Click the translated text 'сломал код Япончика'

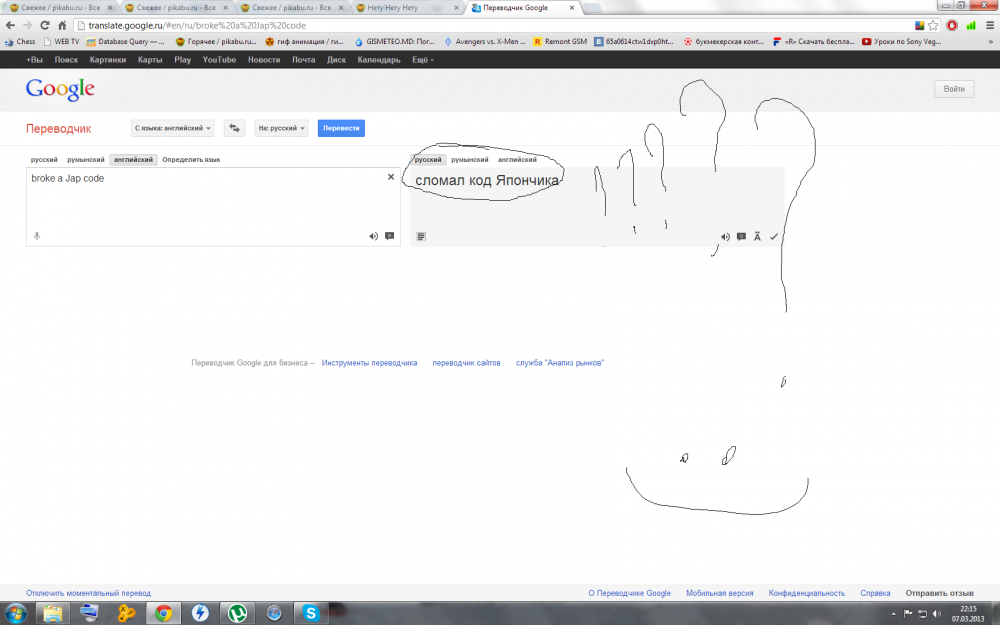pos(487,180)
